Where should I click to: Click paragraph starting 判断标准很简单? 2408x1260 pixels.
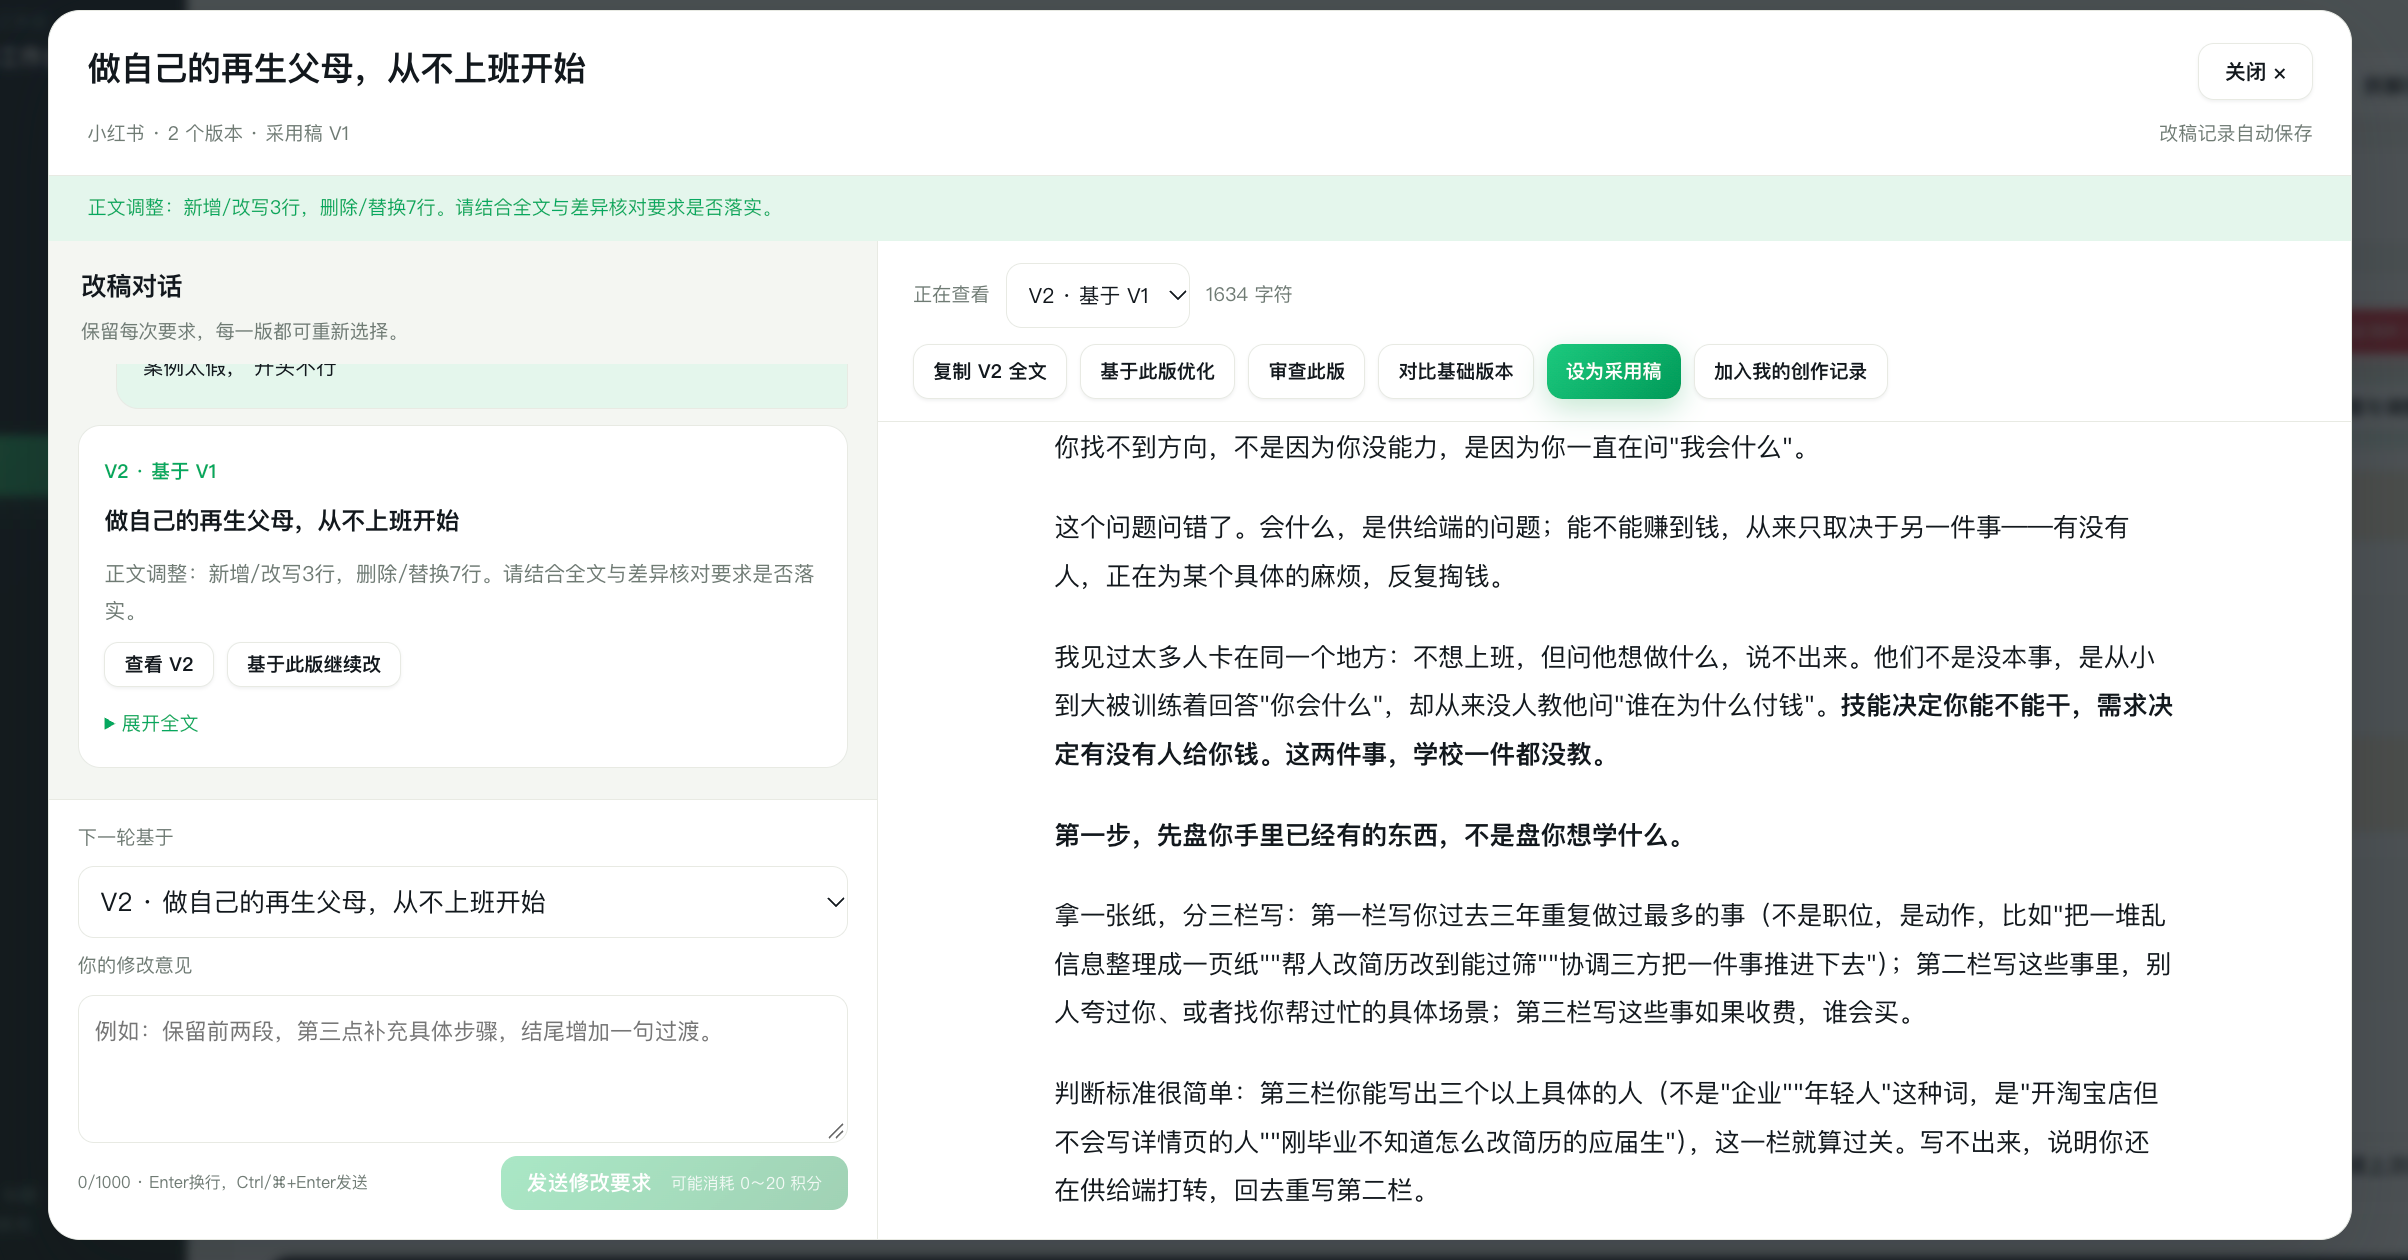click(1606, 1142)
